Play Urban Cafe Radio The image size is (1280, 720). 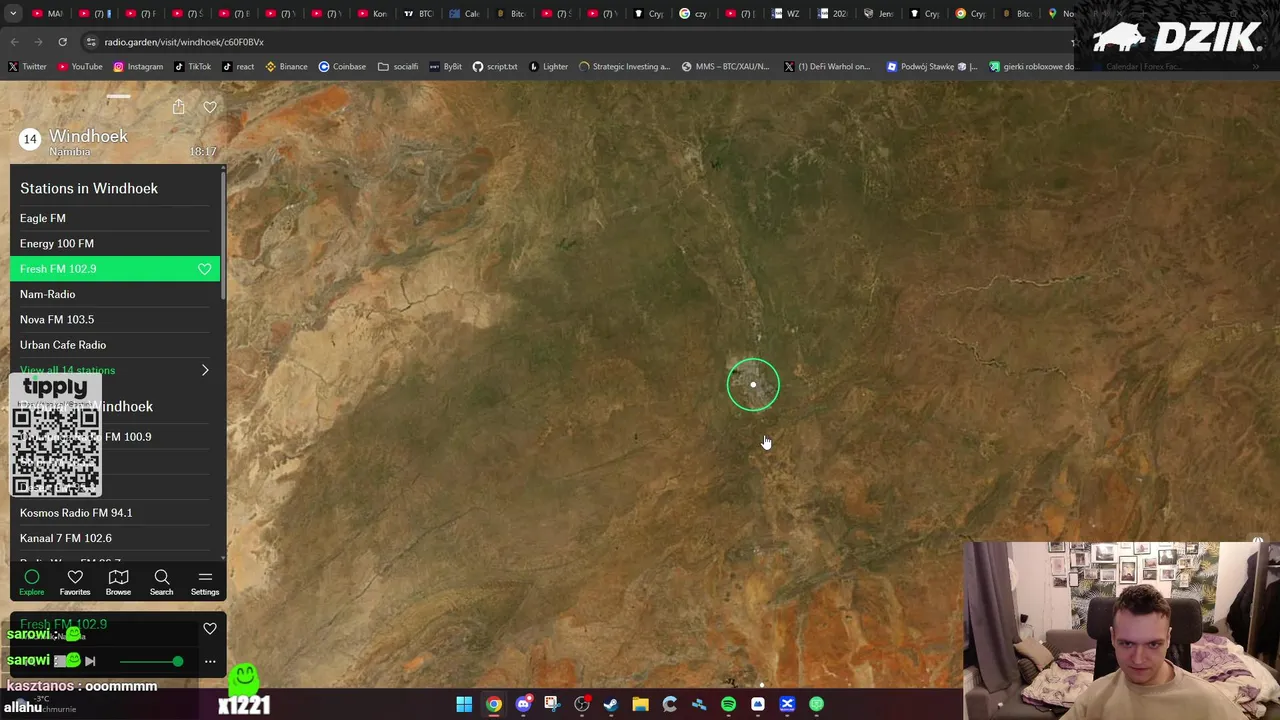coord(115,345)
